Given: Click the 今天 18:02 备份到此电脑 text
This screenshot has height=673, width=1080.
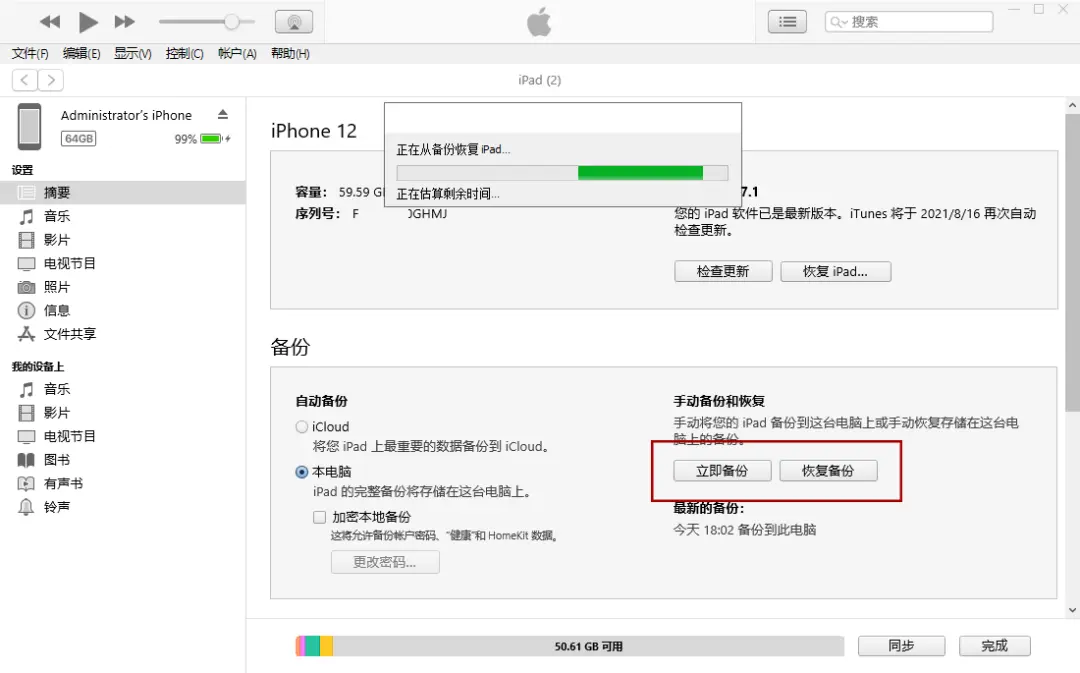Looking at the screenshot, I should coord(745,530).
